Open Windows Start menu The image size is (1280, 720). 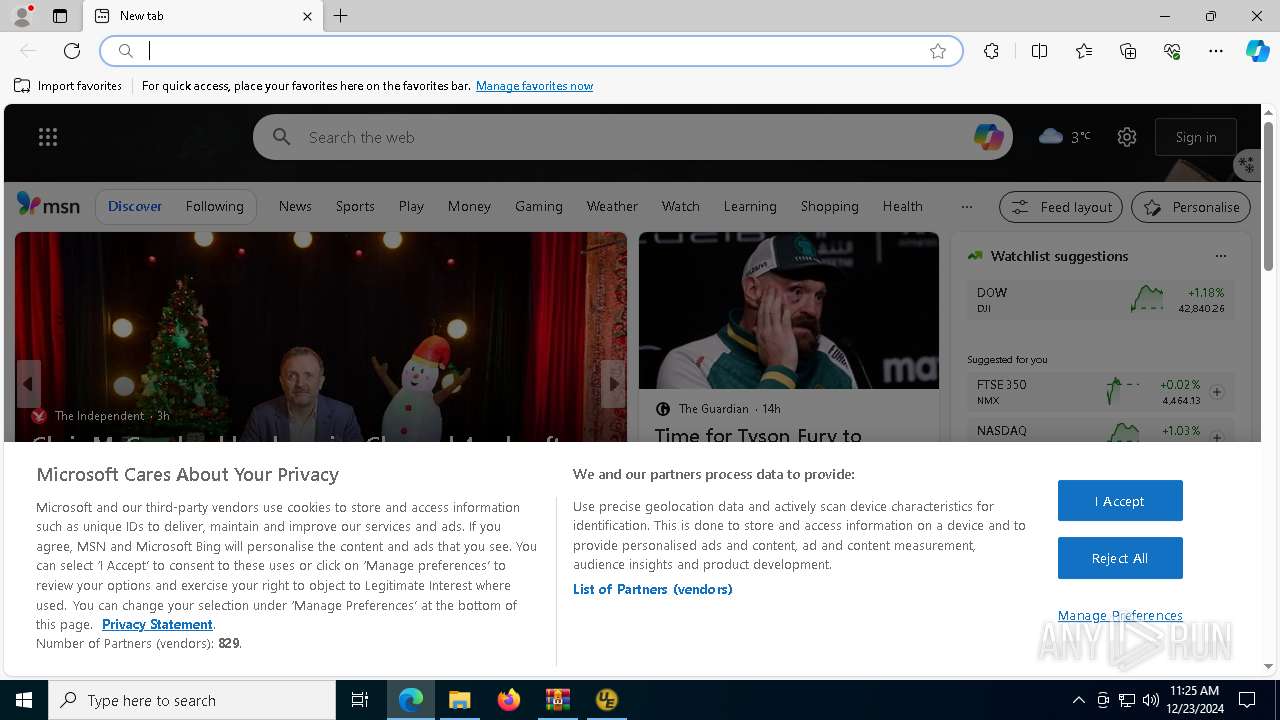click(x=24, y=700)
